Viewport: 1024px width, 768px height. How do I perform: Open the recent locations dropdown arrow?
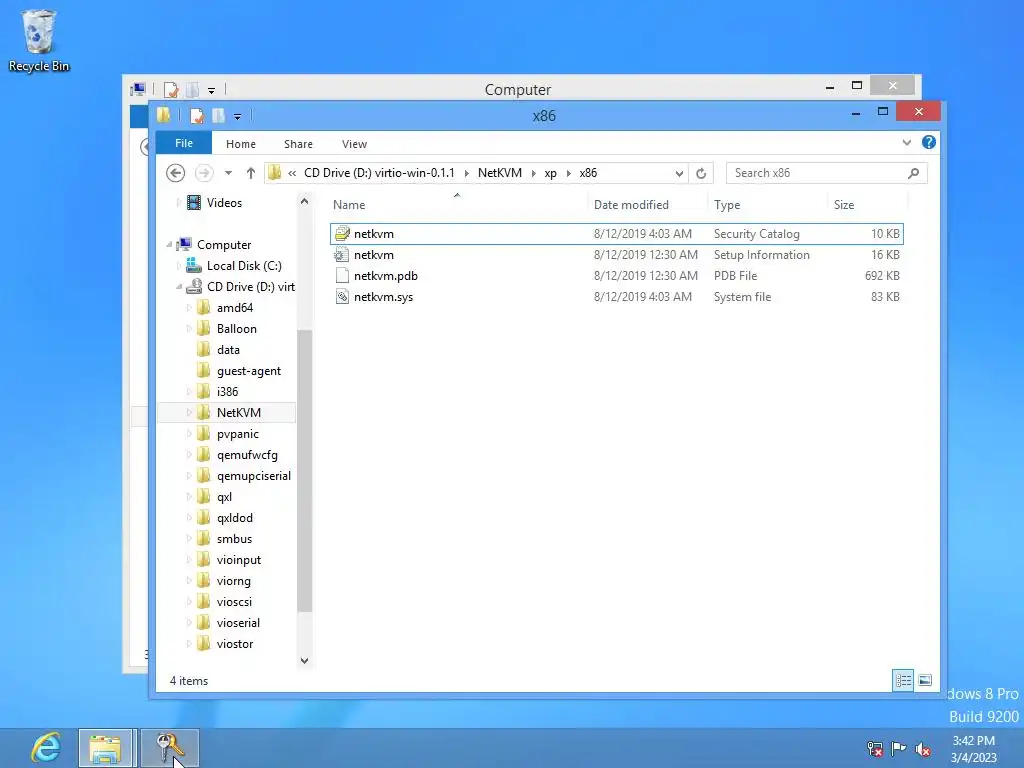coord(228,173)
